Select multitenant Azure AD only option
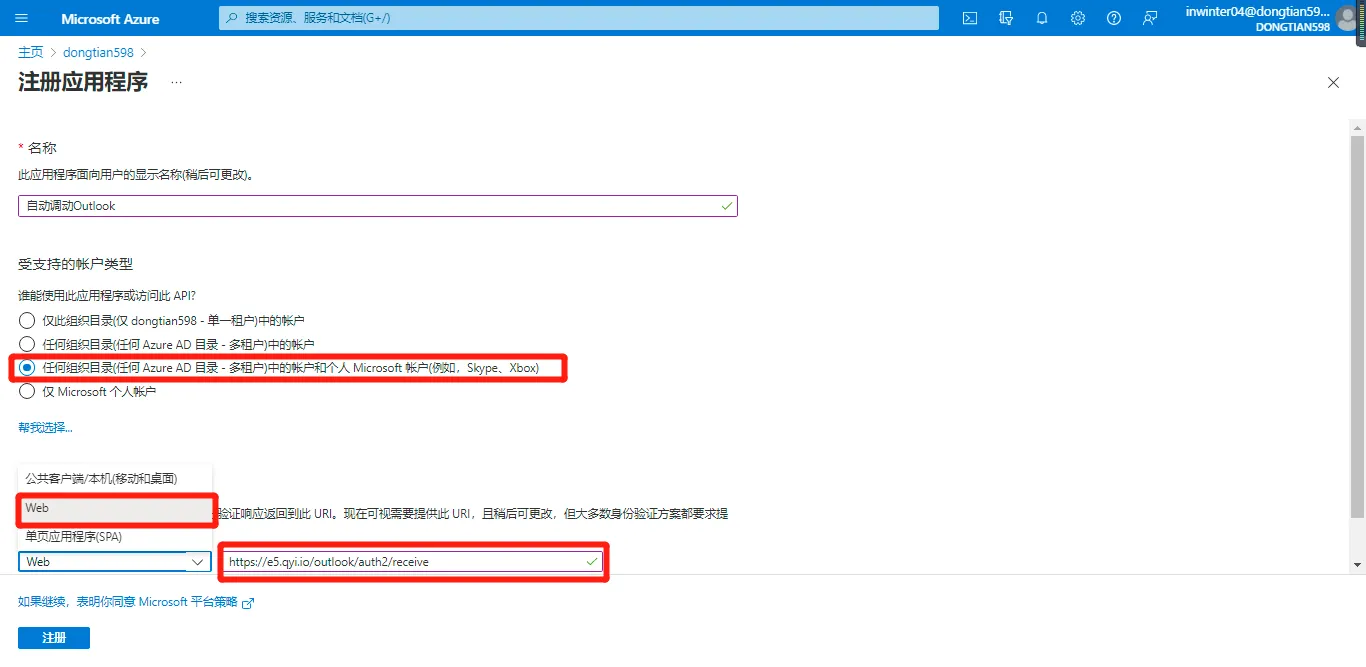This screenshot has width=1366, height=667. [27, 344]
